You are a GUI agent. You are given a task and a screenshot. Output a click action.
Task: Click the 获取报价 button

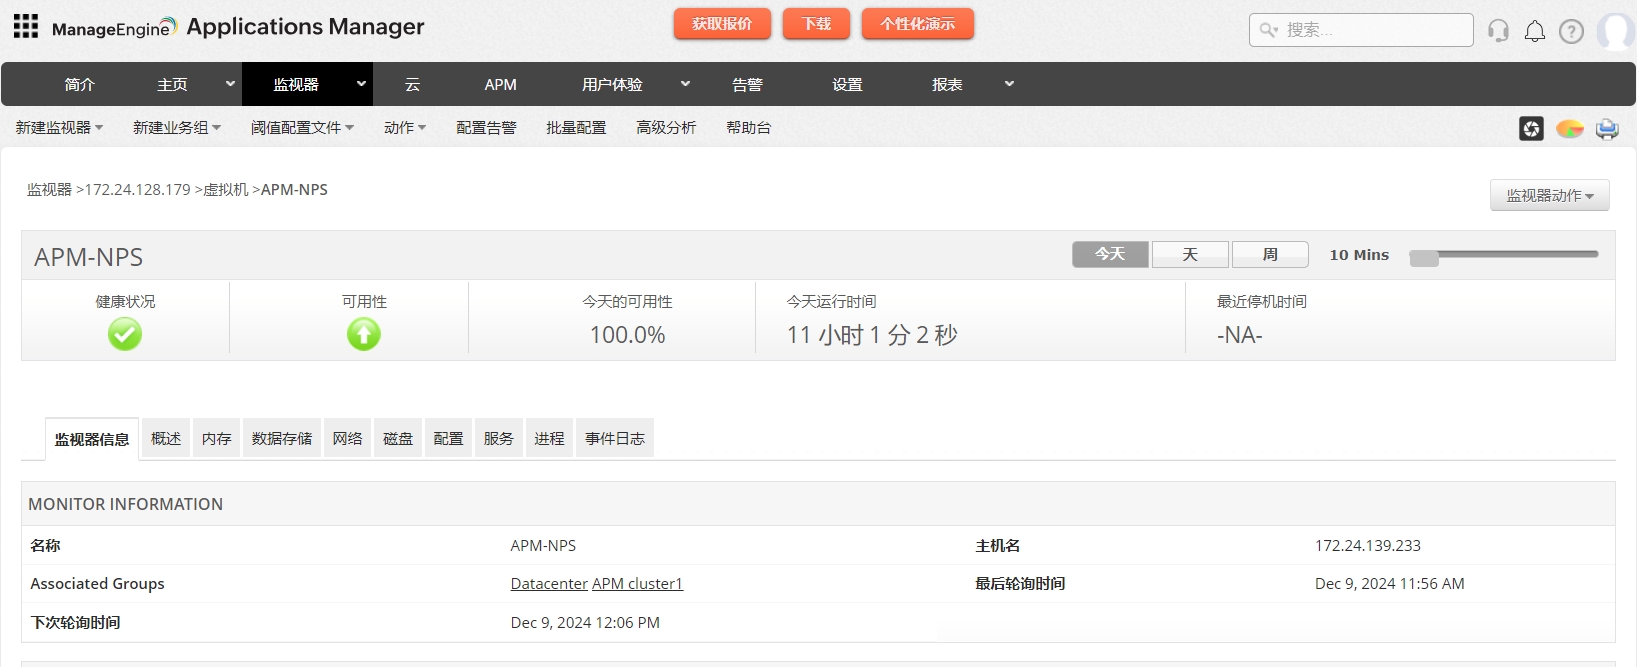click(722, 24)
